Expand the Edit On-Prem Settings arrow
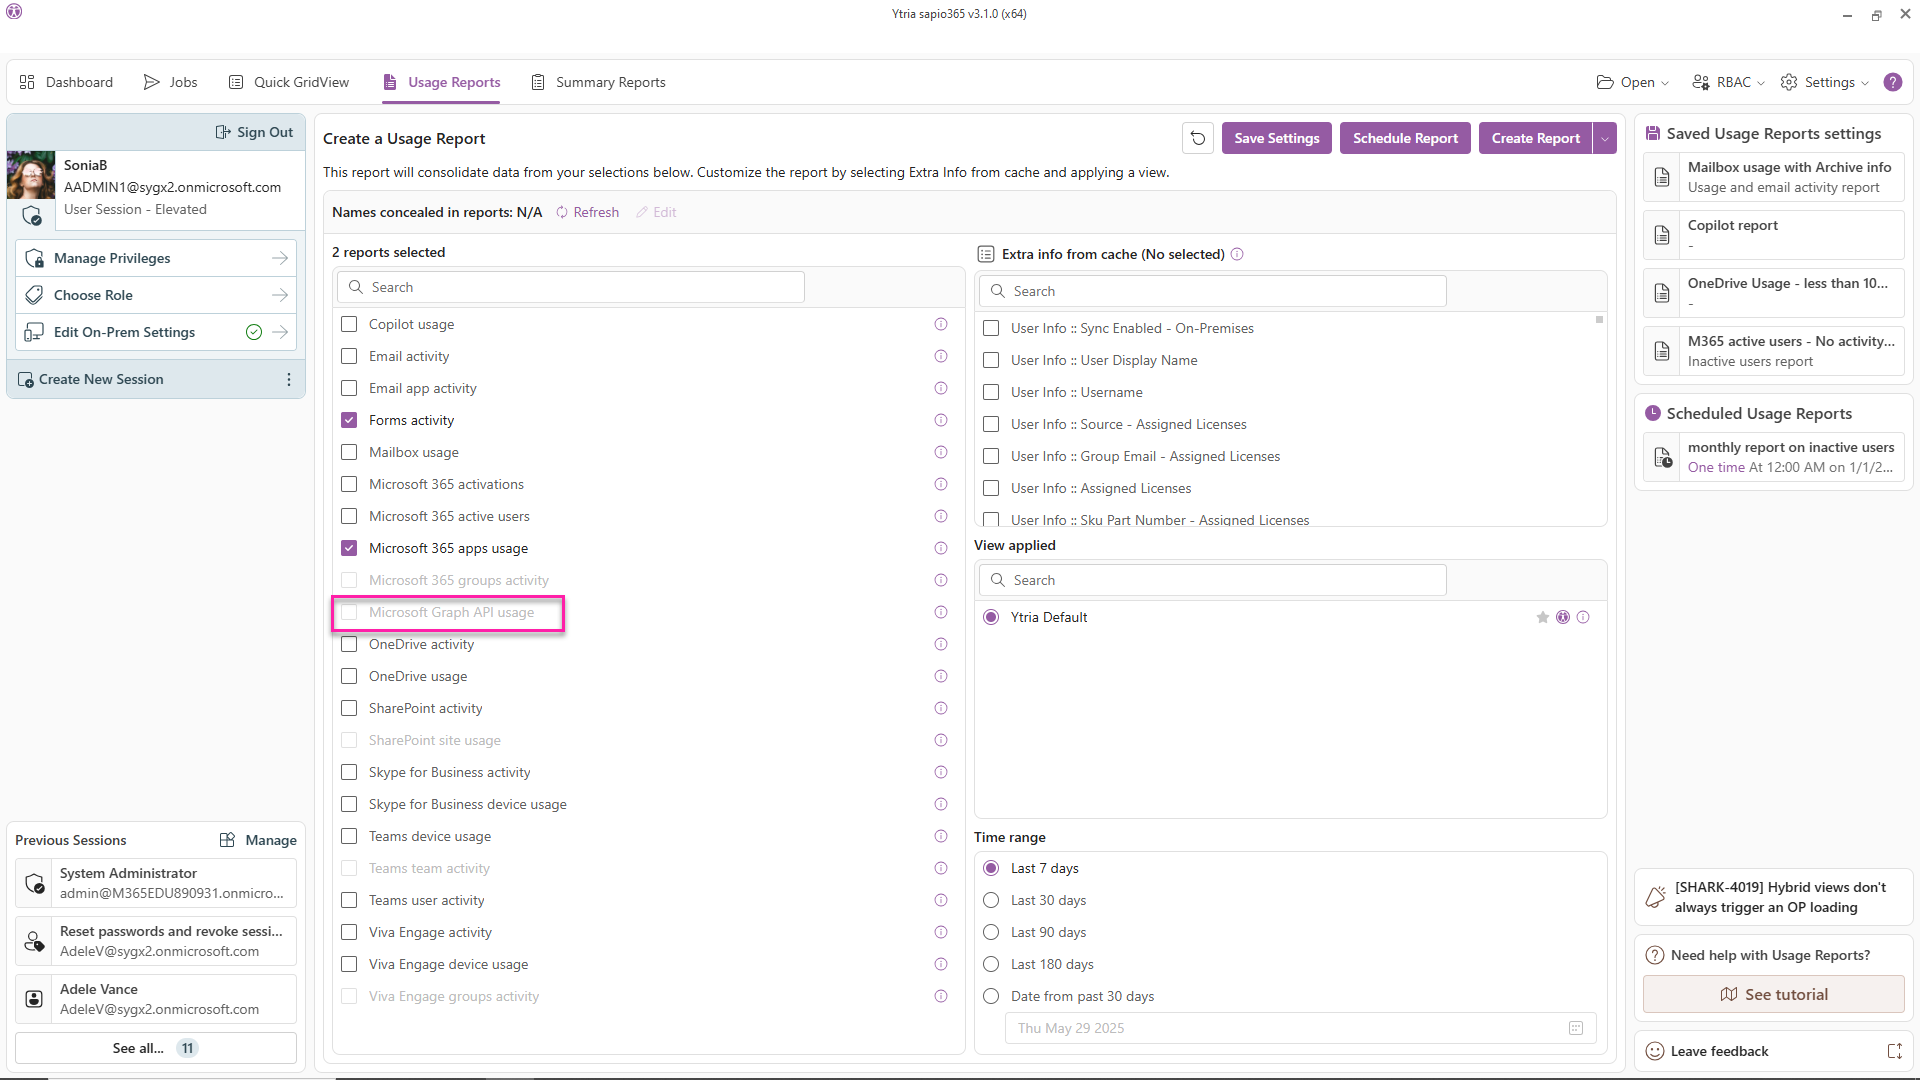Screen dimensions: 1920x1080 coord(280,332)
